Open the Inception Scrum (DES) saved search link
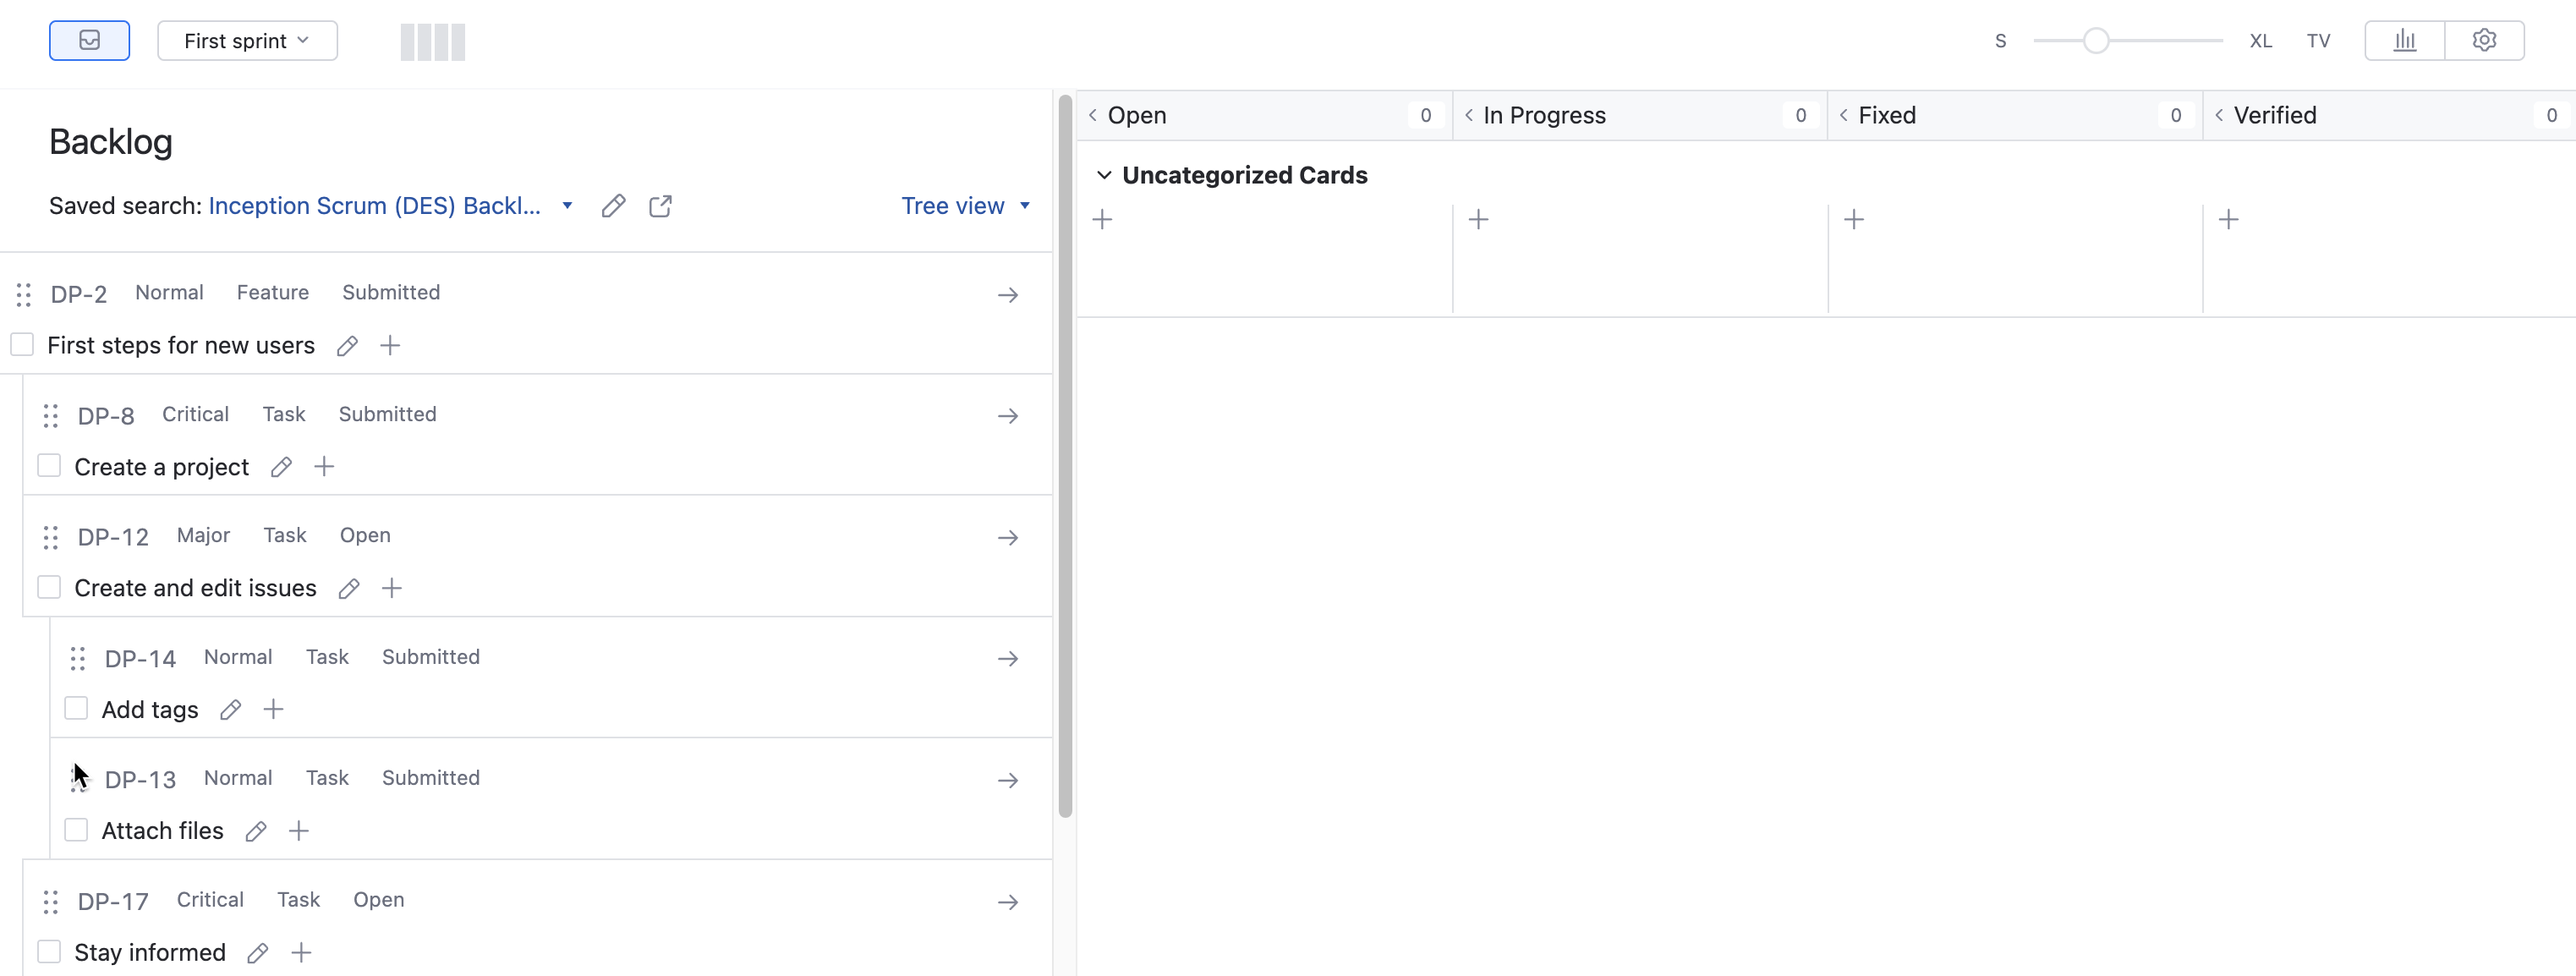Image resolution: width=2576 pixels, height=976 pixels. pyautogui.click(x=373, y=206)
